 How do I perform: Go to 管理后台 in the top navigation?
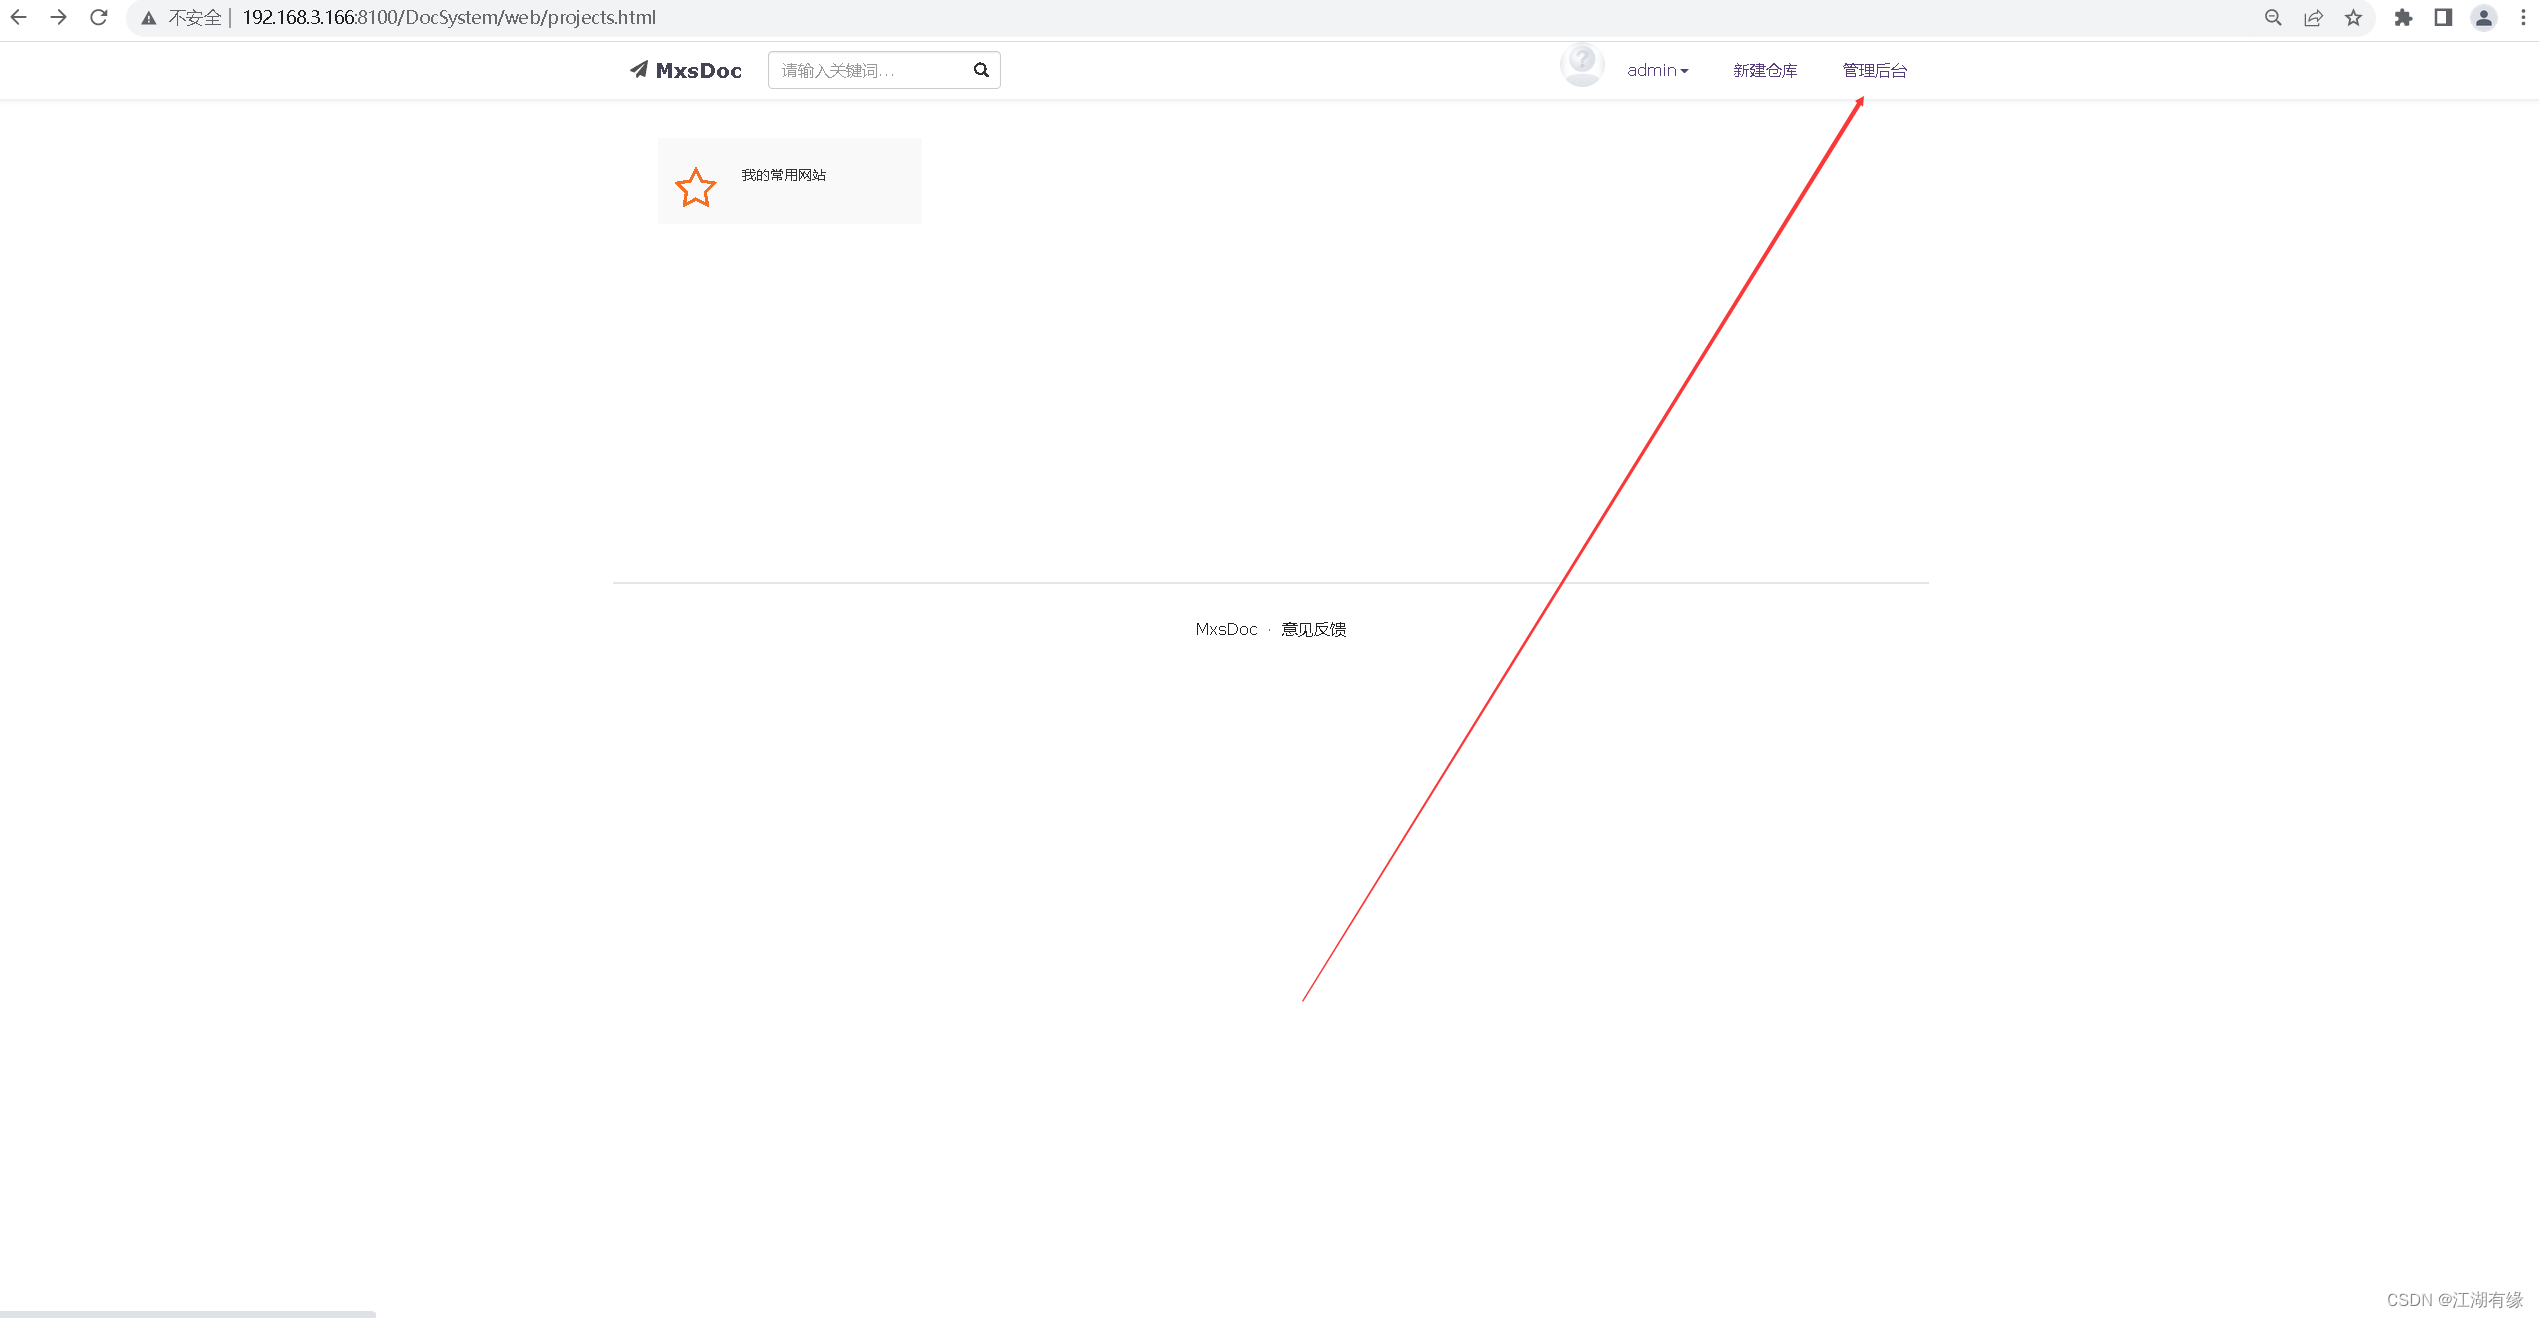click(1874, 70)
